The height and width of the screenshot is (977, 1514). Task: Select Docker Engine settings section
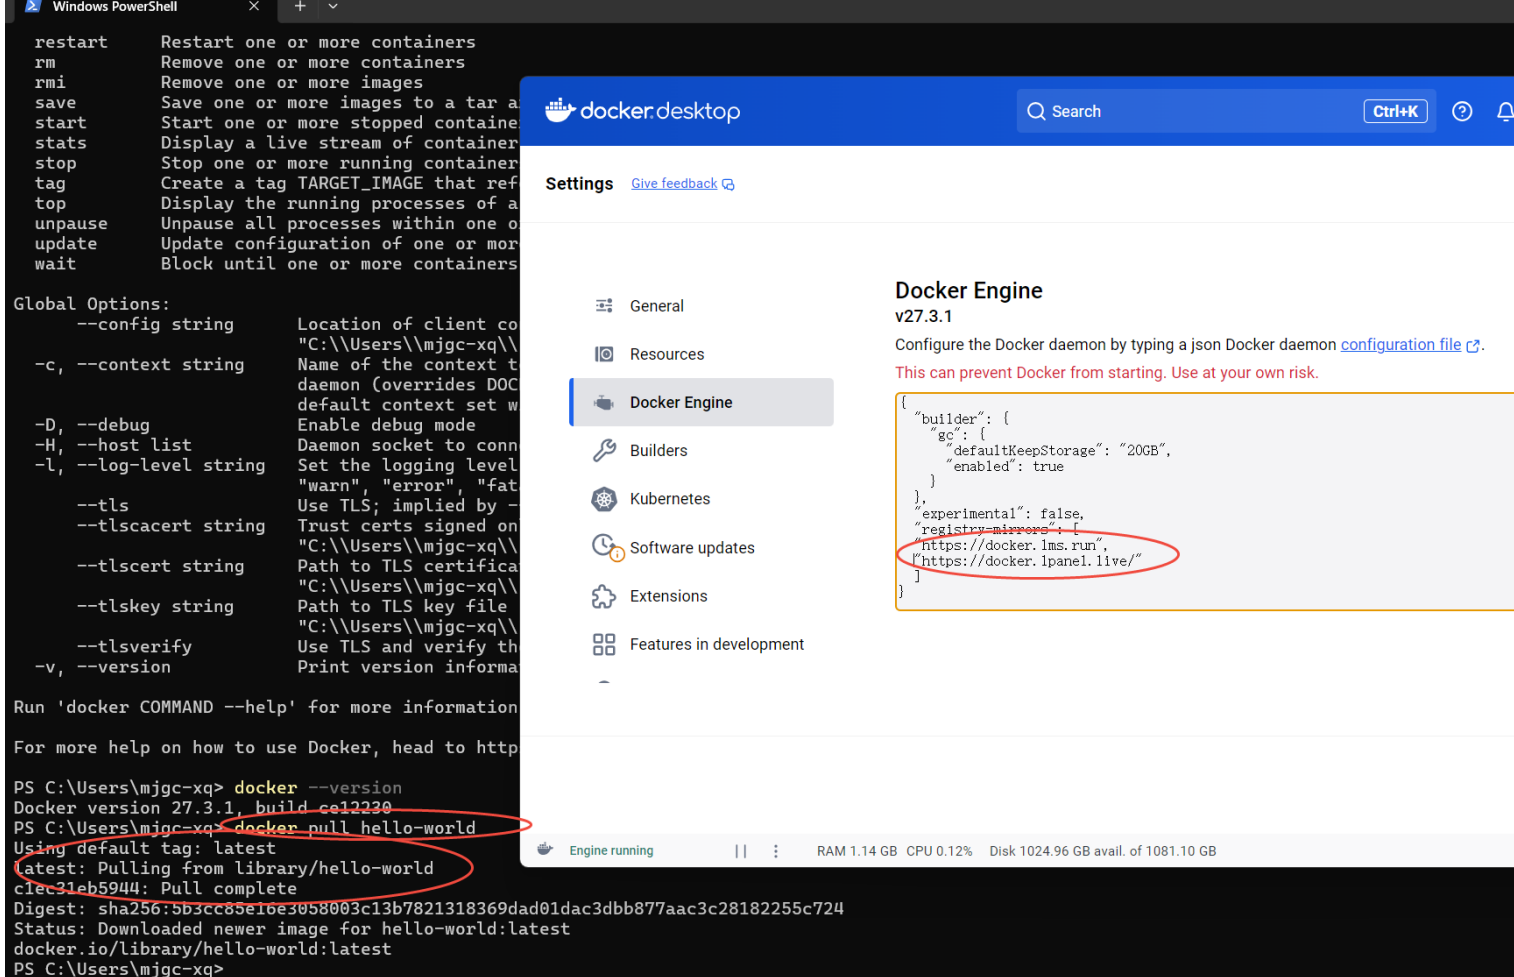pyautogui.click(x=702, y=402)
